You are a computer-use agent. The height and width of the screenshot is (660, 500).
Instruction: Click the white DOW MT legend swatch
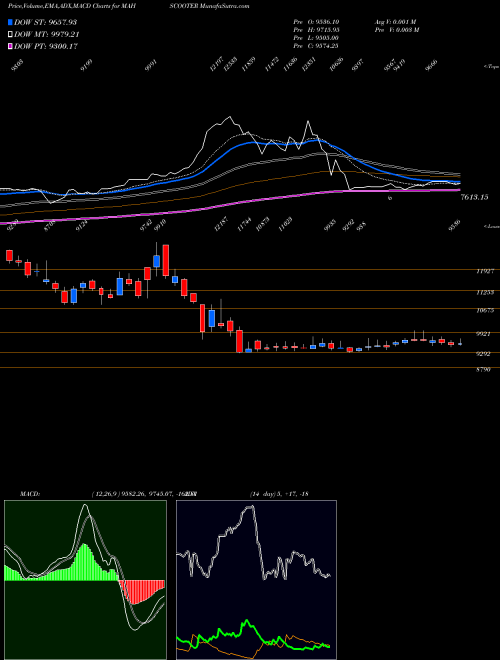[11, 35]
